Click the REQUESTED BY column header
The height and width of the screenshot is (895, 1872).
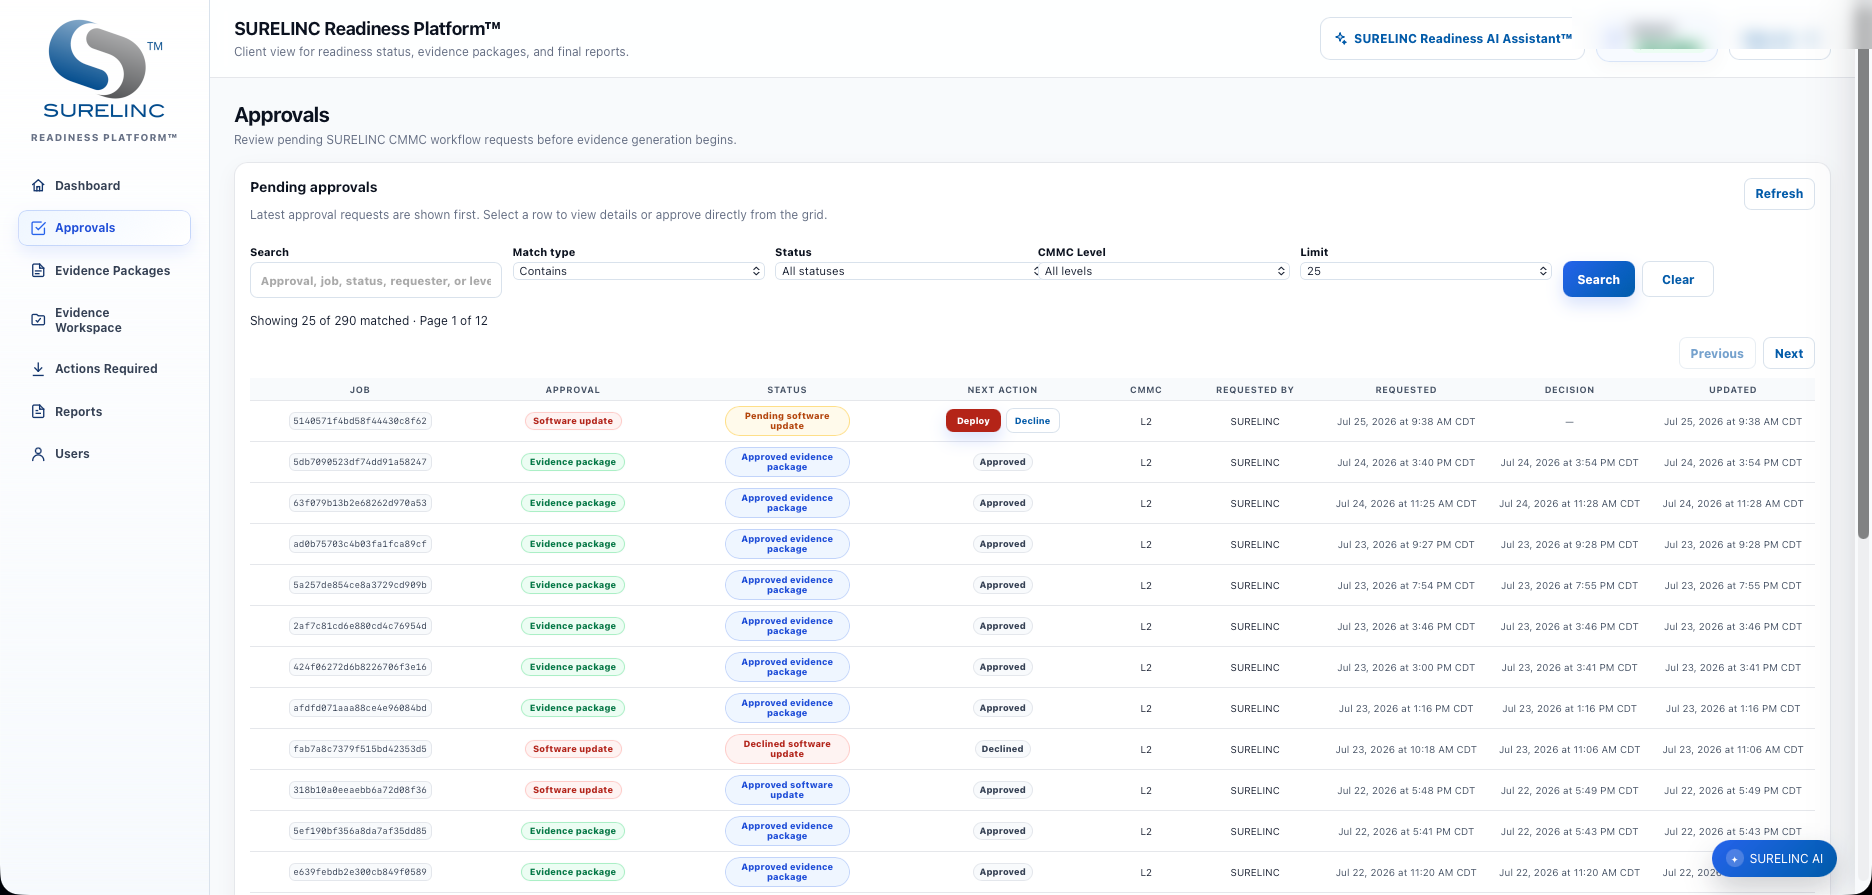coord(1255,390)
